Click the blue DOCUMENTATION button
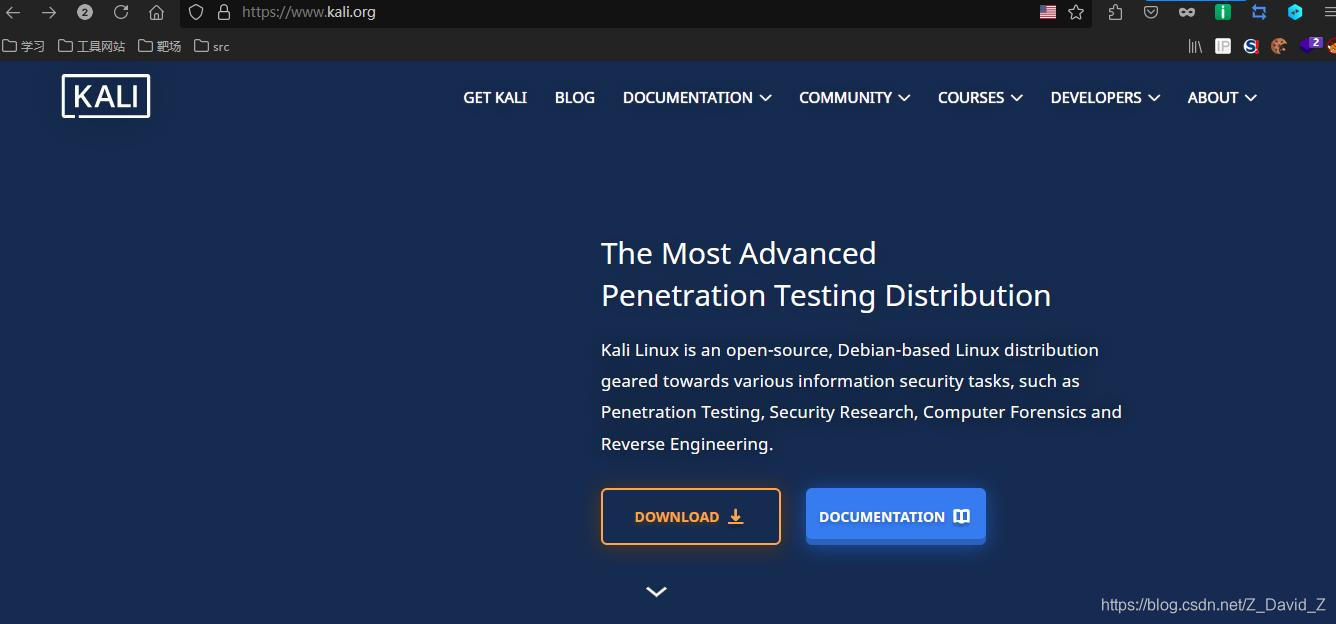Screen dimensions: 1336x624 (896, 516)
